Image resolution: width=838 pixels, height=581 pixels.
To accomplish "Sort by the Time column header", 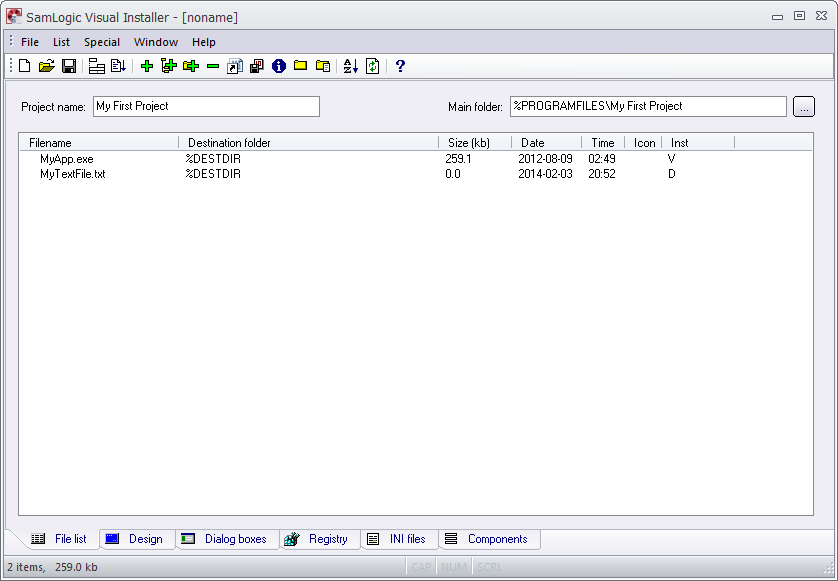I will coord(603,143).
